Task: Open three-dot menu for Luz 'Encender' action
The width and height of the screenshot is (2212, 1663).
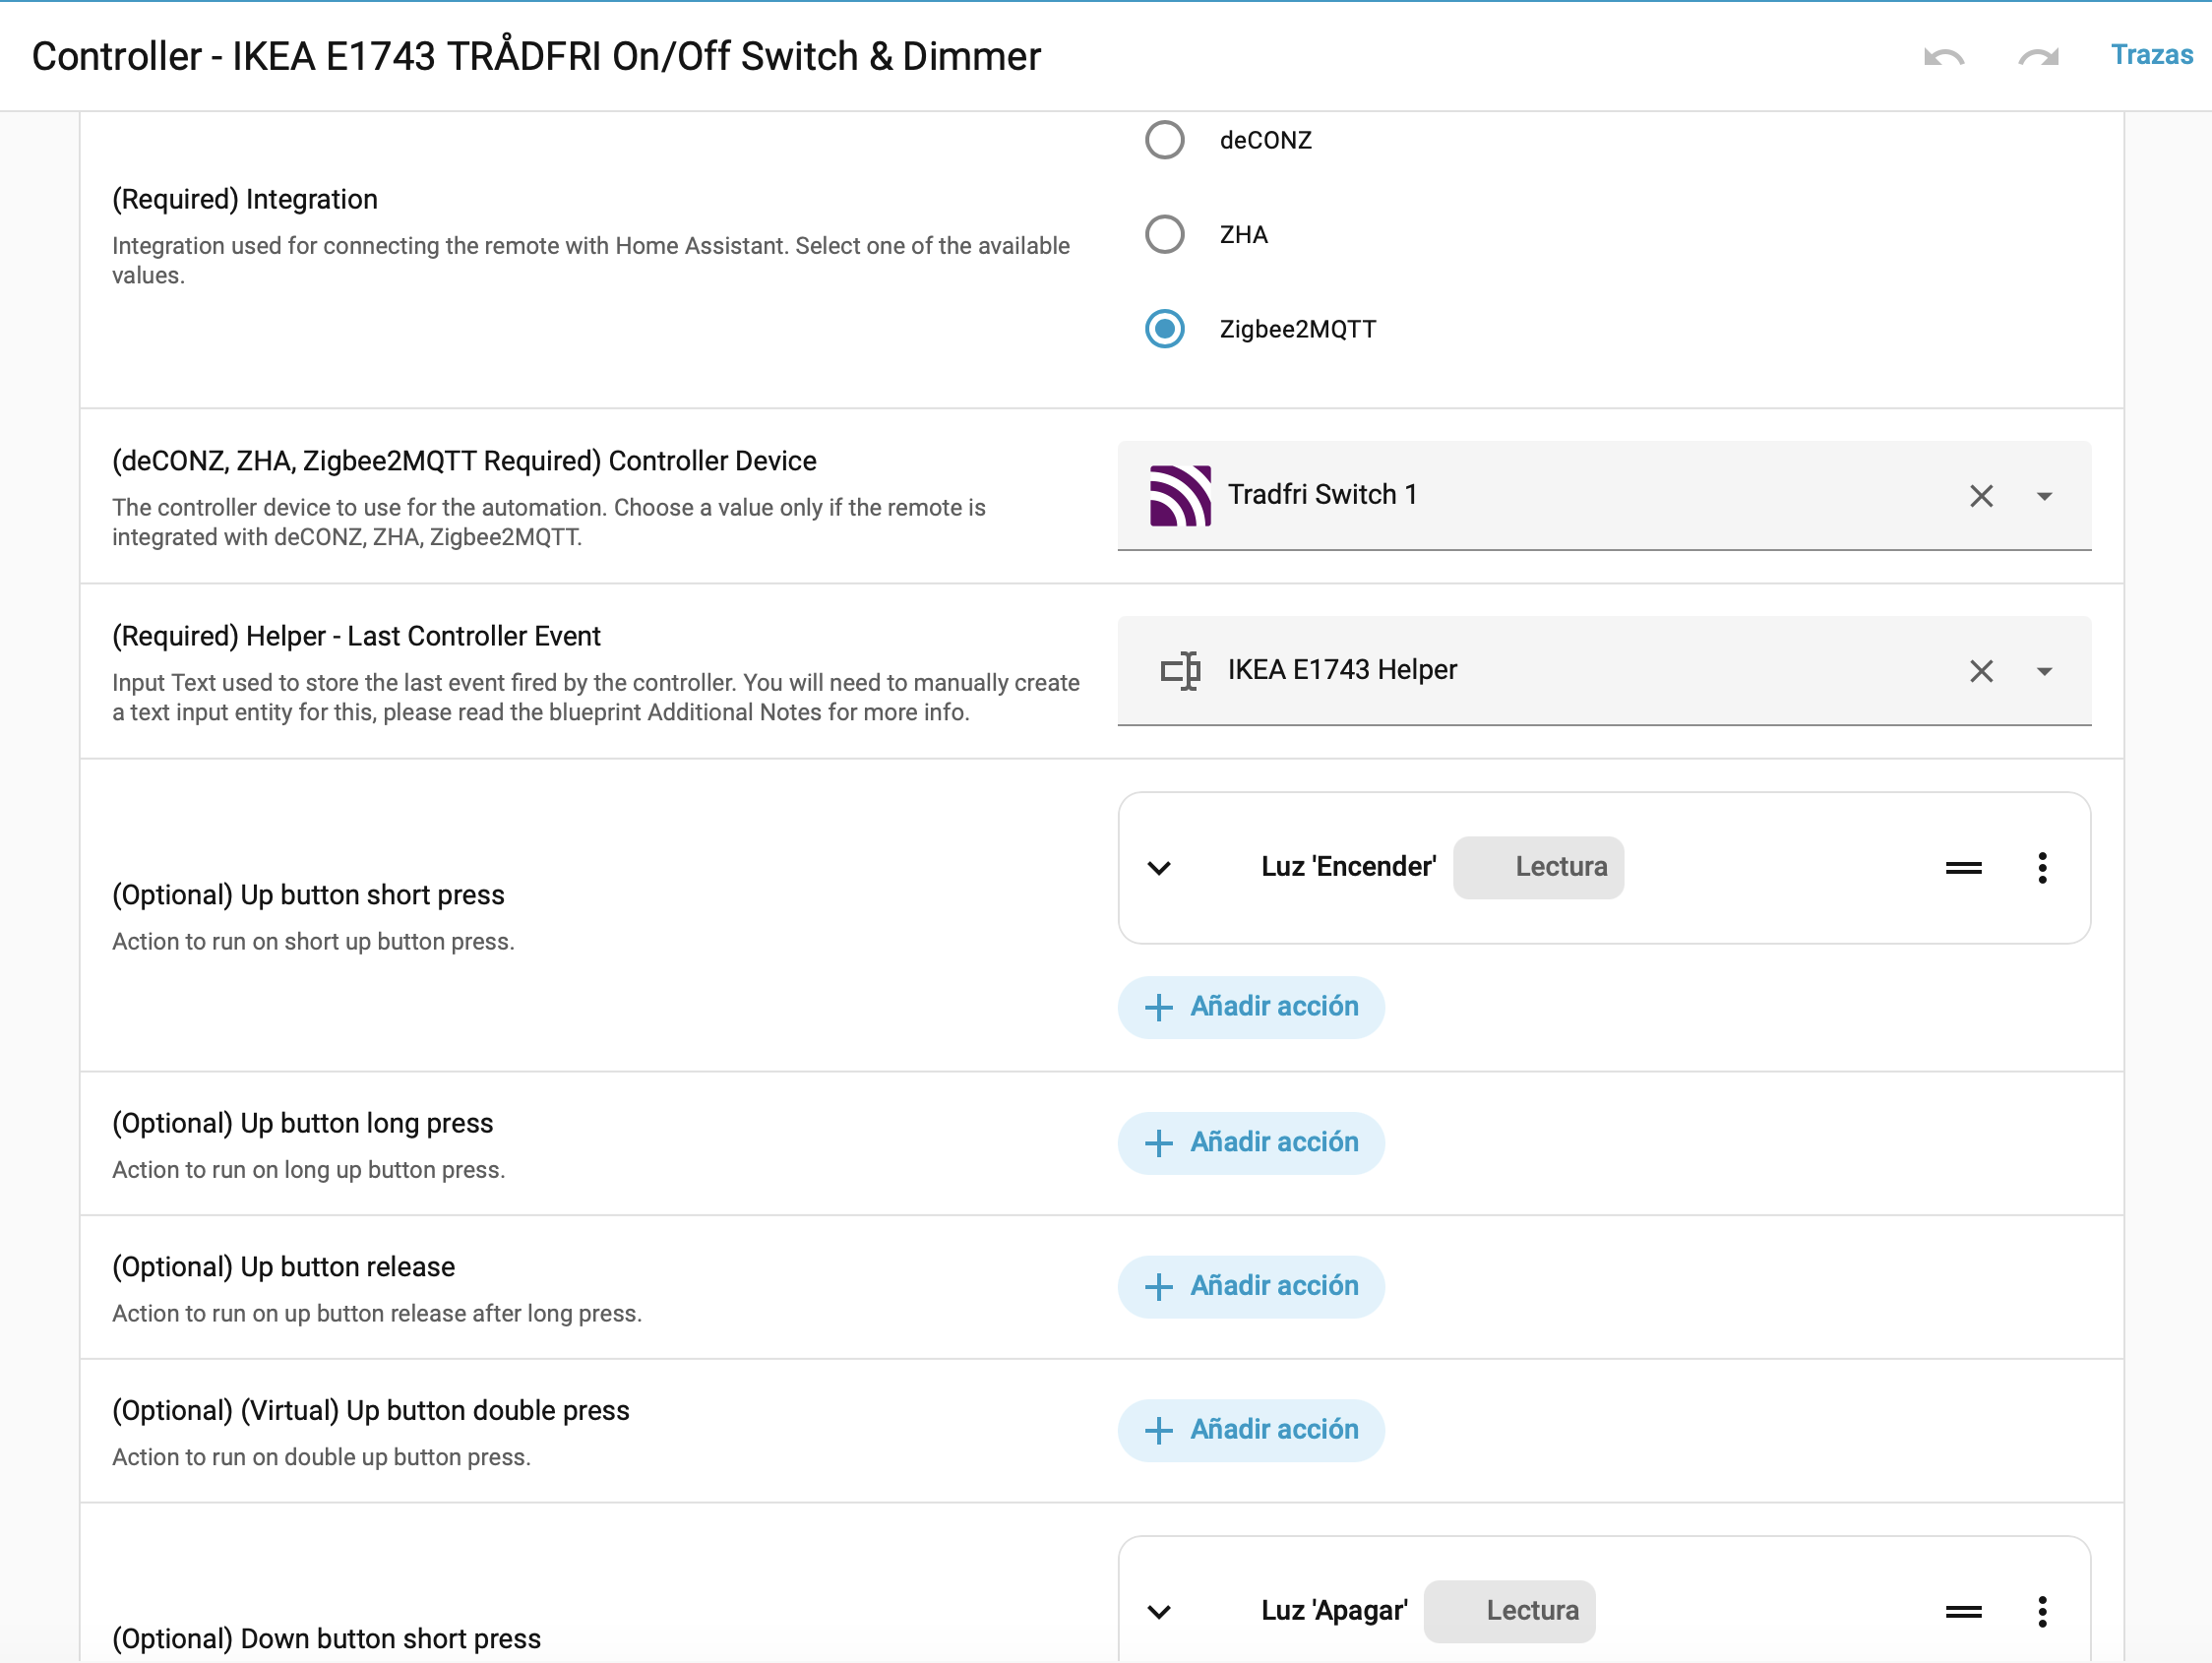Action: pos(2041,868)
